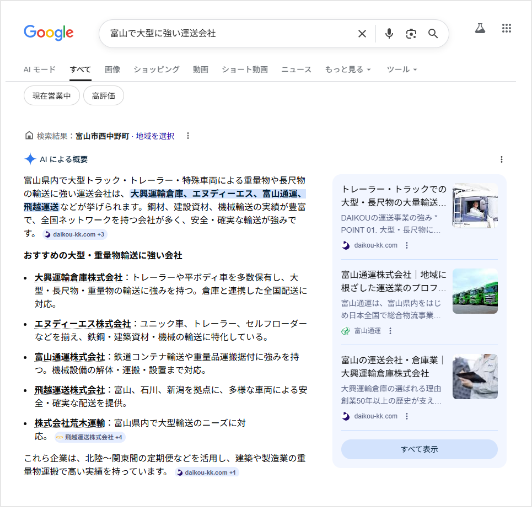
Task: Click 株式会社荒木運輸 in the list
Action: (x=70, y=423)
